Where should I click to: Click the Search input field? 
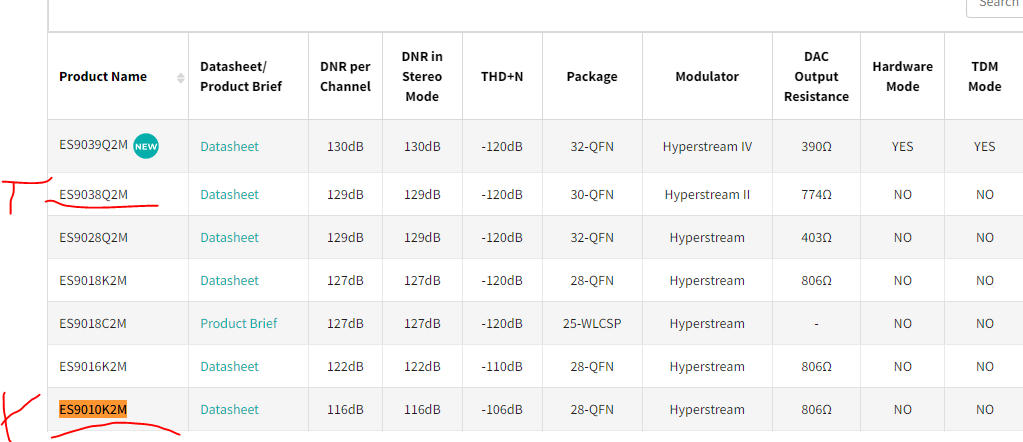(x=995, y=5)
